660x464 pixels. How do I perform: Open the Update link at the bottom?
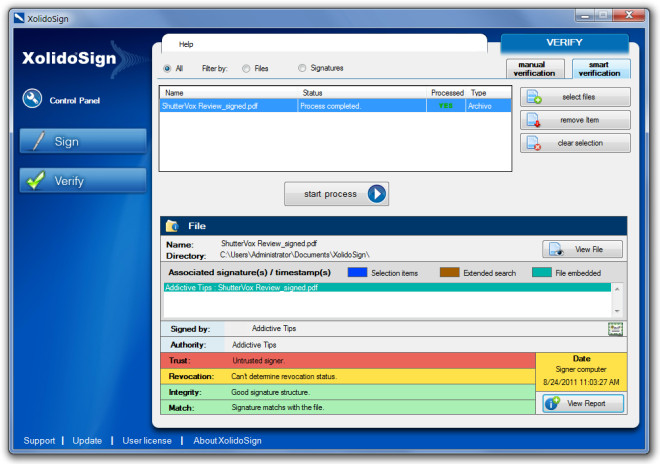click(87, 440)
